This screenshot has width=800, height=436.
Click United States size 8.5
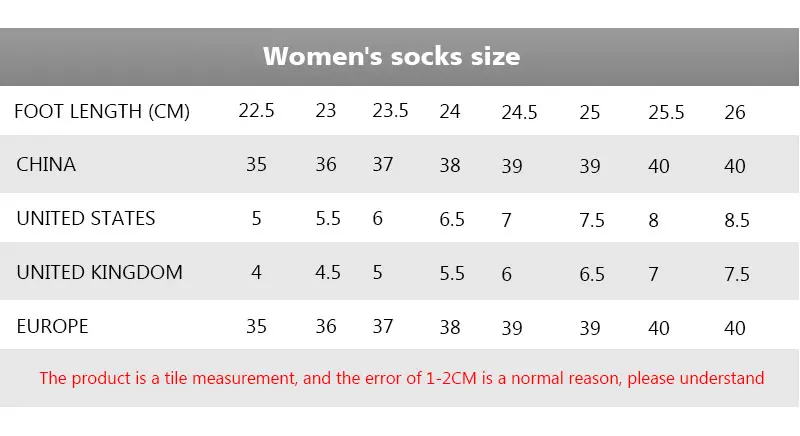tap(737, 220)
